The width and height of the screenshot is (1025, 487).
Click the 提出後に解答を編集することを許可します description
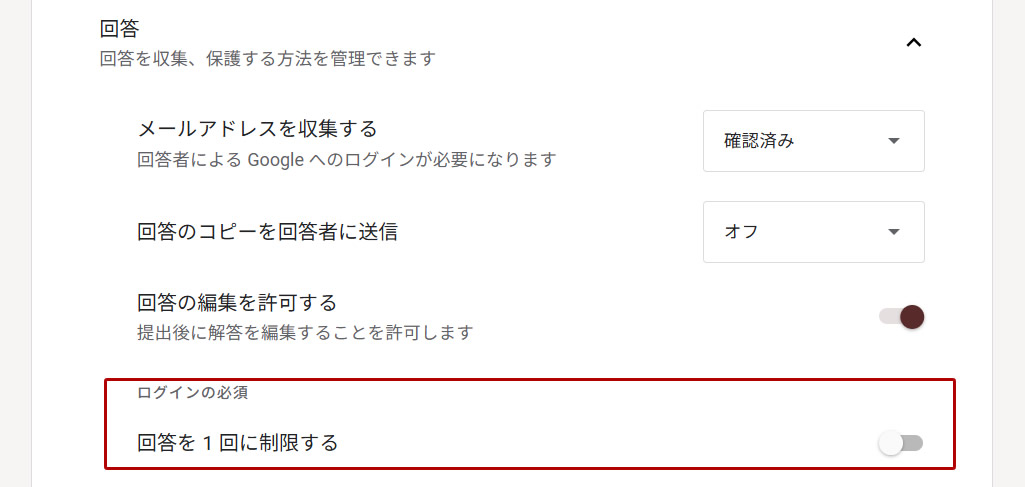tap(304, 332)
